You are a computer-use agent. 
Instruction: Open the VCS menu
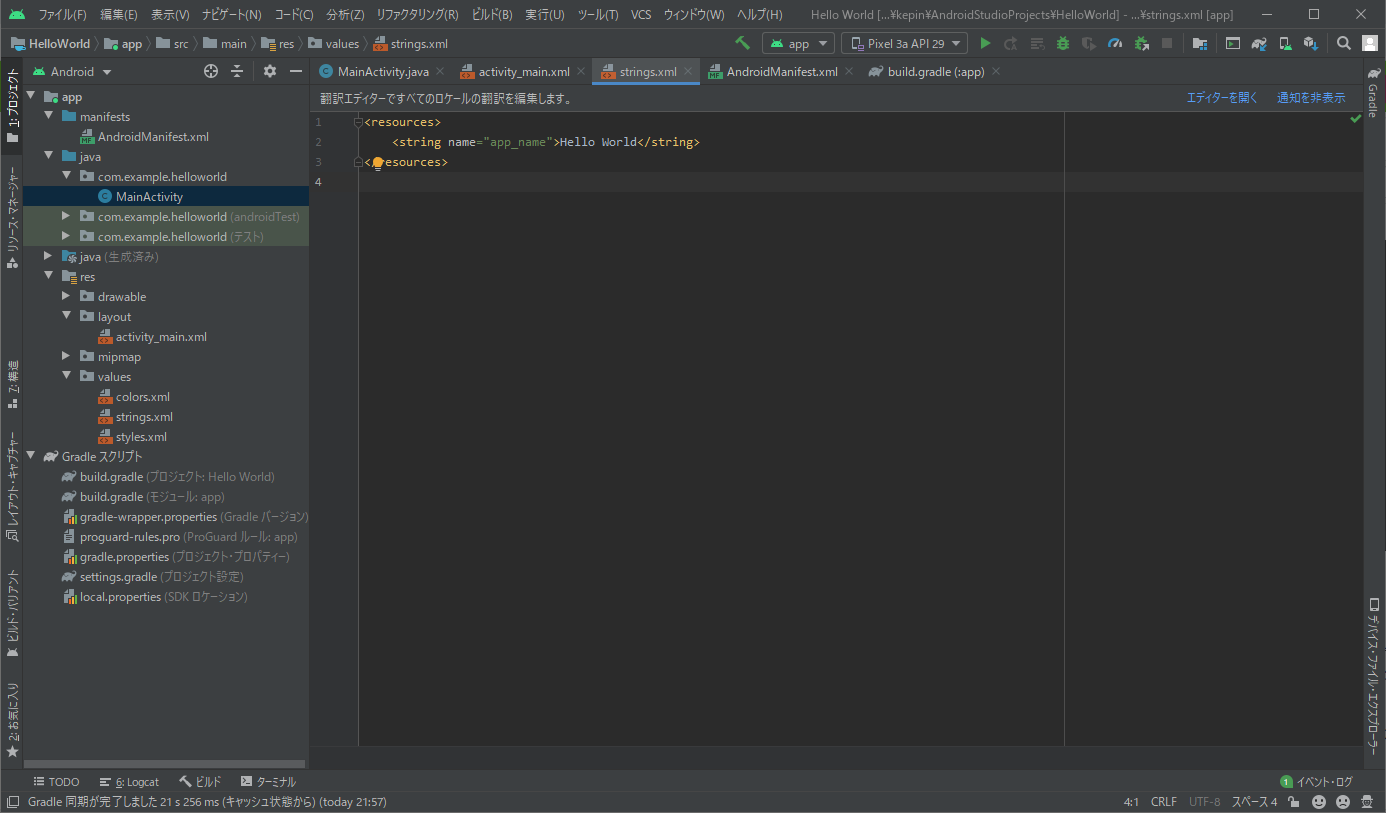(641, 15)
